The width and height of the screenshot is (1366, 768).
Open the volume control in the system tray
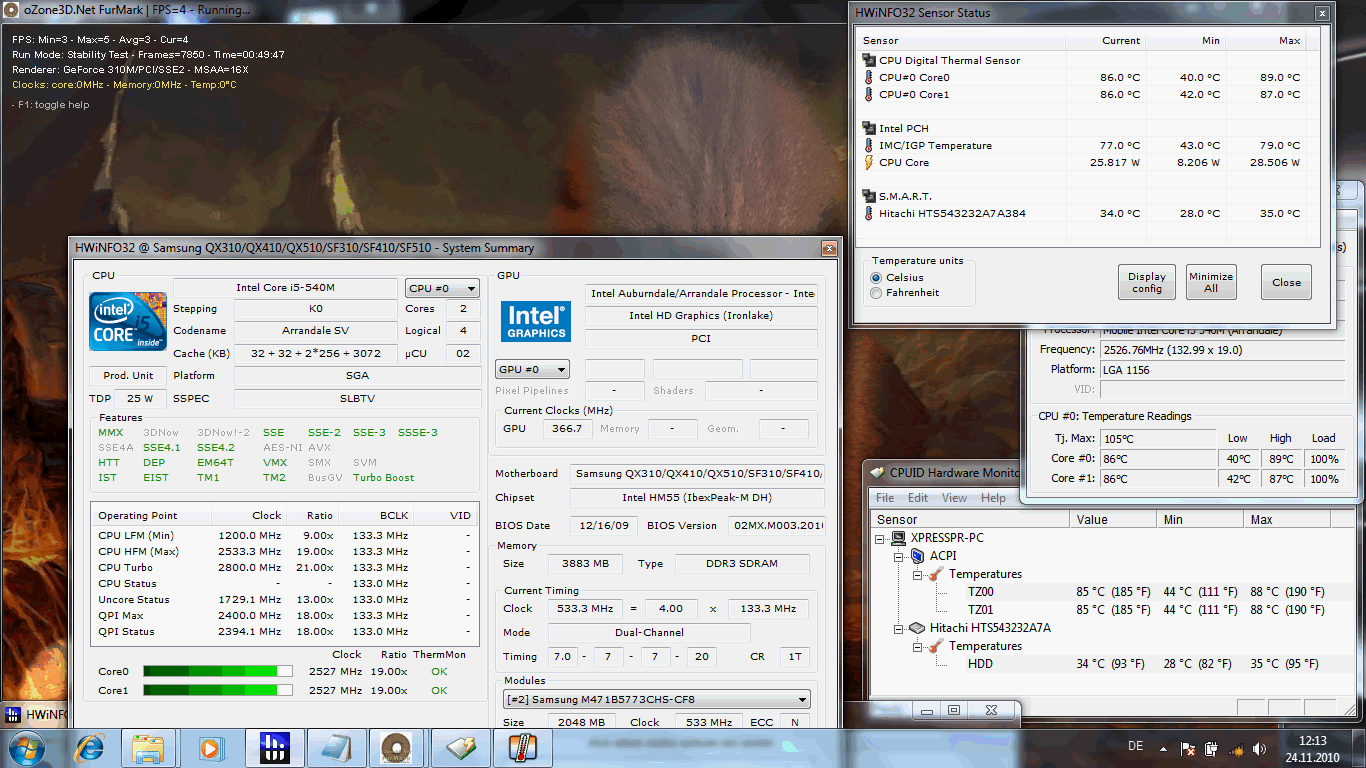tap(1257, 748)
